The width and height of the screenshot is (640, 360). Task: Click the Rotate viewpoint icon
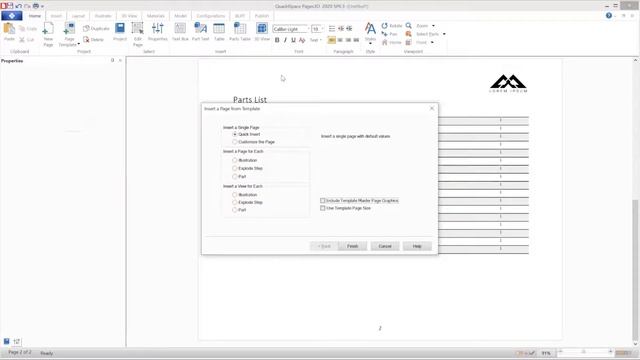point(384,26)
